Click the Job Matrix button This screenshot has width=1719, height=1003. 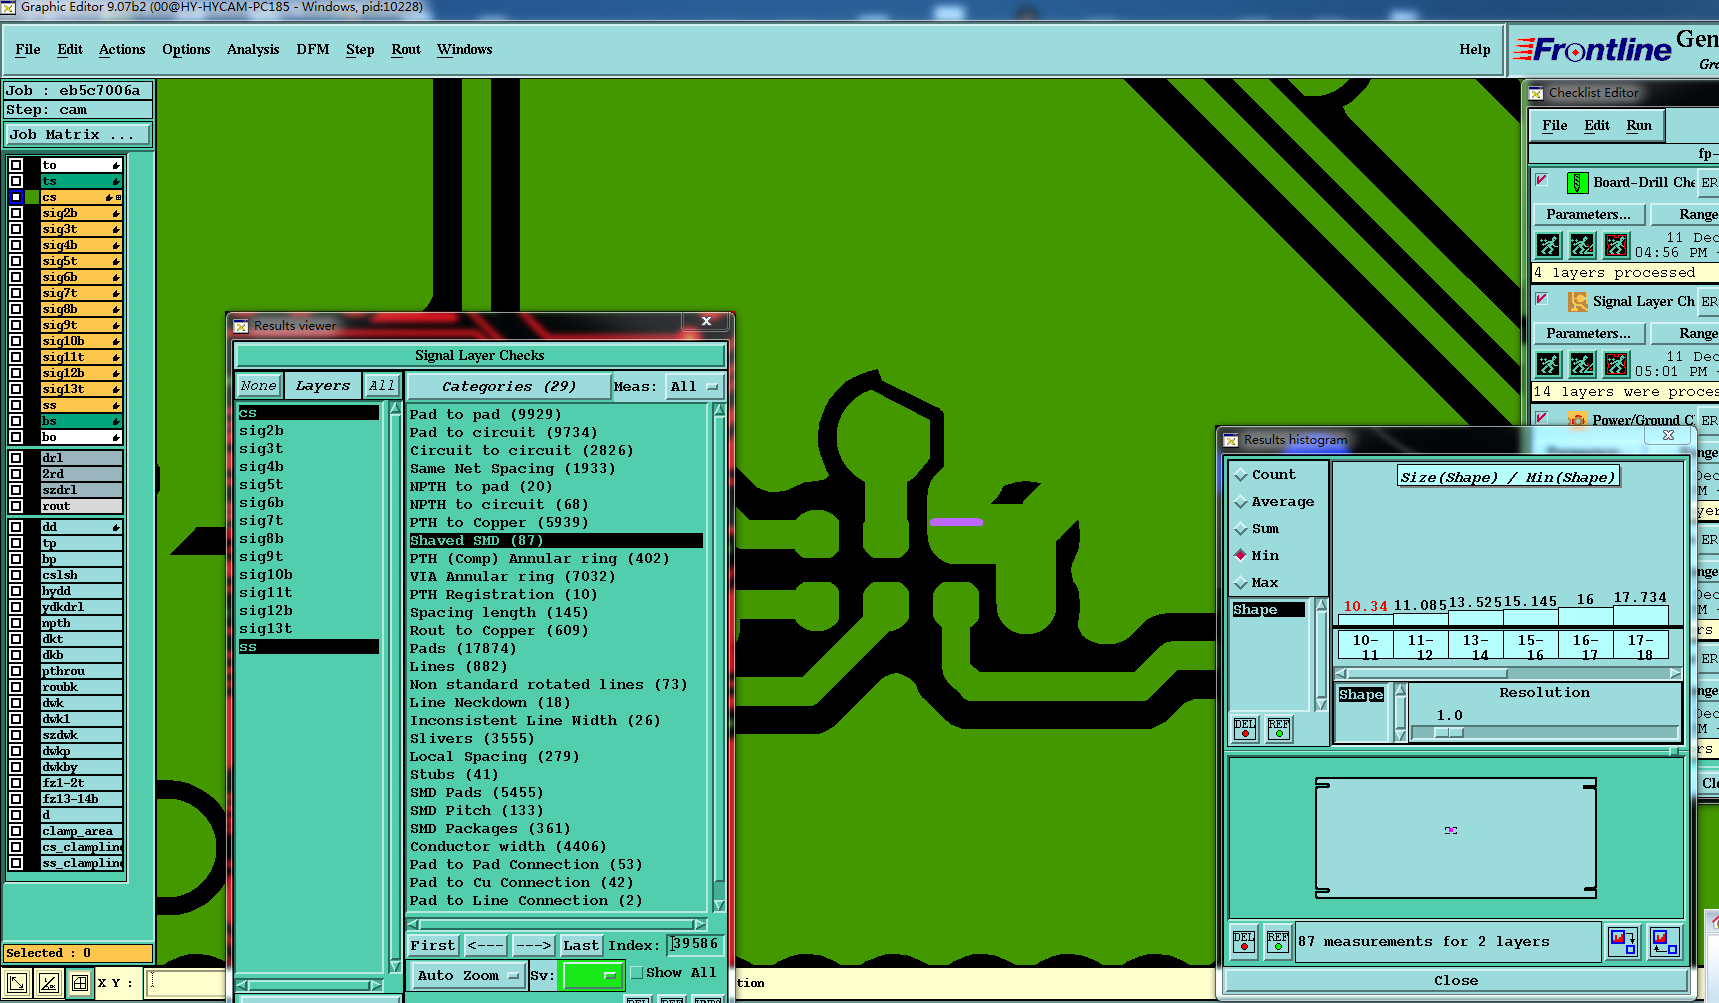pyautogui.click(x=78, y=134)
